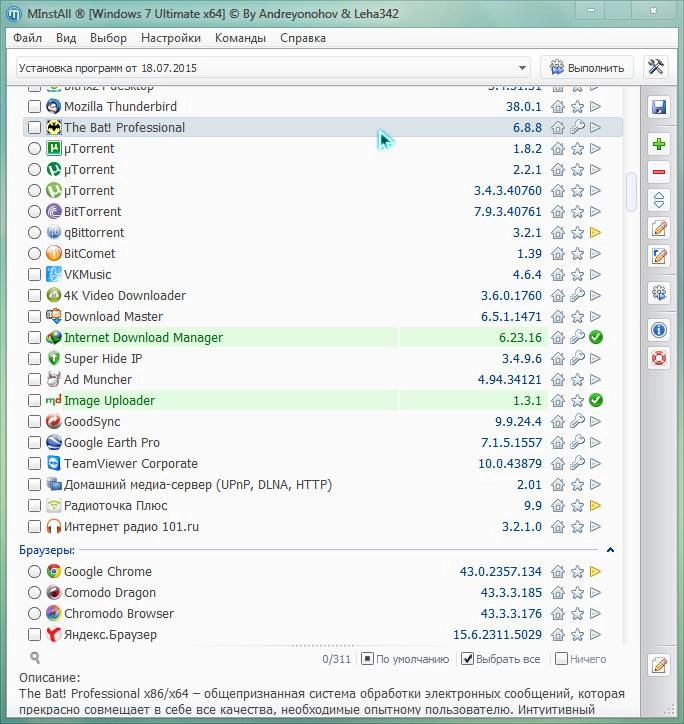The image size is (684, 724).
Task: Click the Chromodo Browser row name
Action: [x=119, y=614]
